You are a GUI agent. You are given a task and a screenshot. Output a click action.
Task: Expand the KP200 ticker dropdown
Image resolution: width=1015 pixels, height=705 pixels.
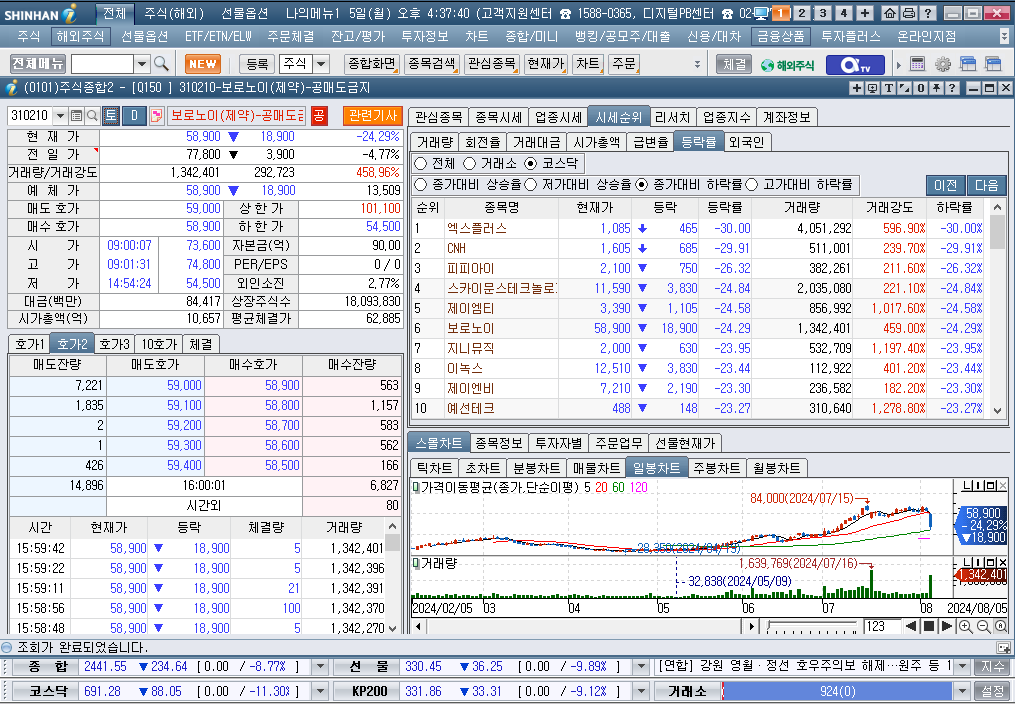641,691
